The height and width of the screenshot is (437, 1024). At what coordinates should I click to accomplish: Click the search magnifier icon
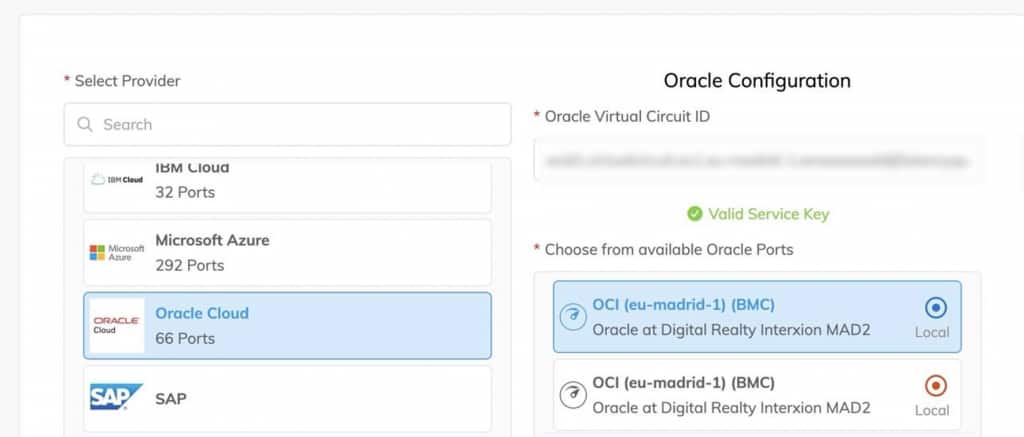pos(84,125)
